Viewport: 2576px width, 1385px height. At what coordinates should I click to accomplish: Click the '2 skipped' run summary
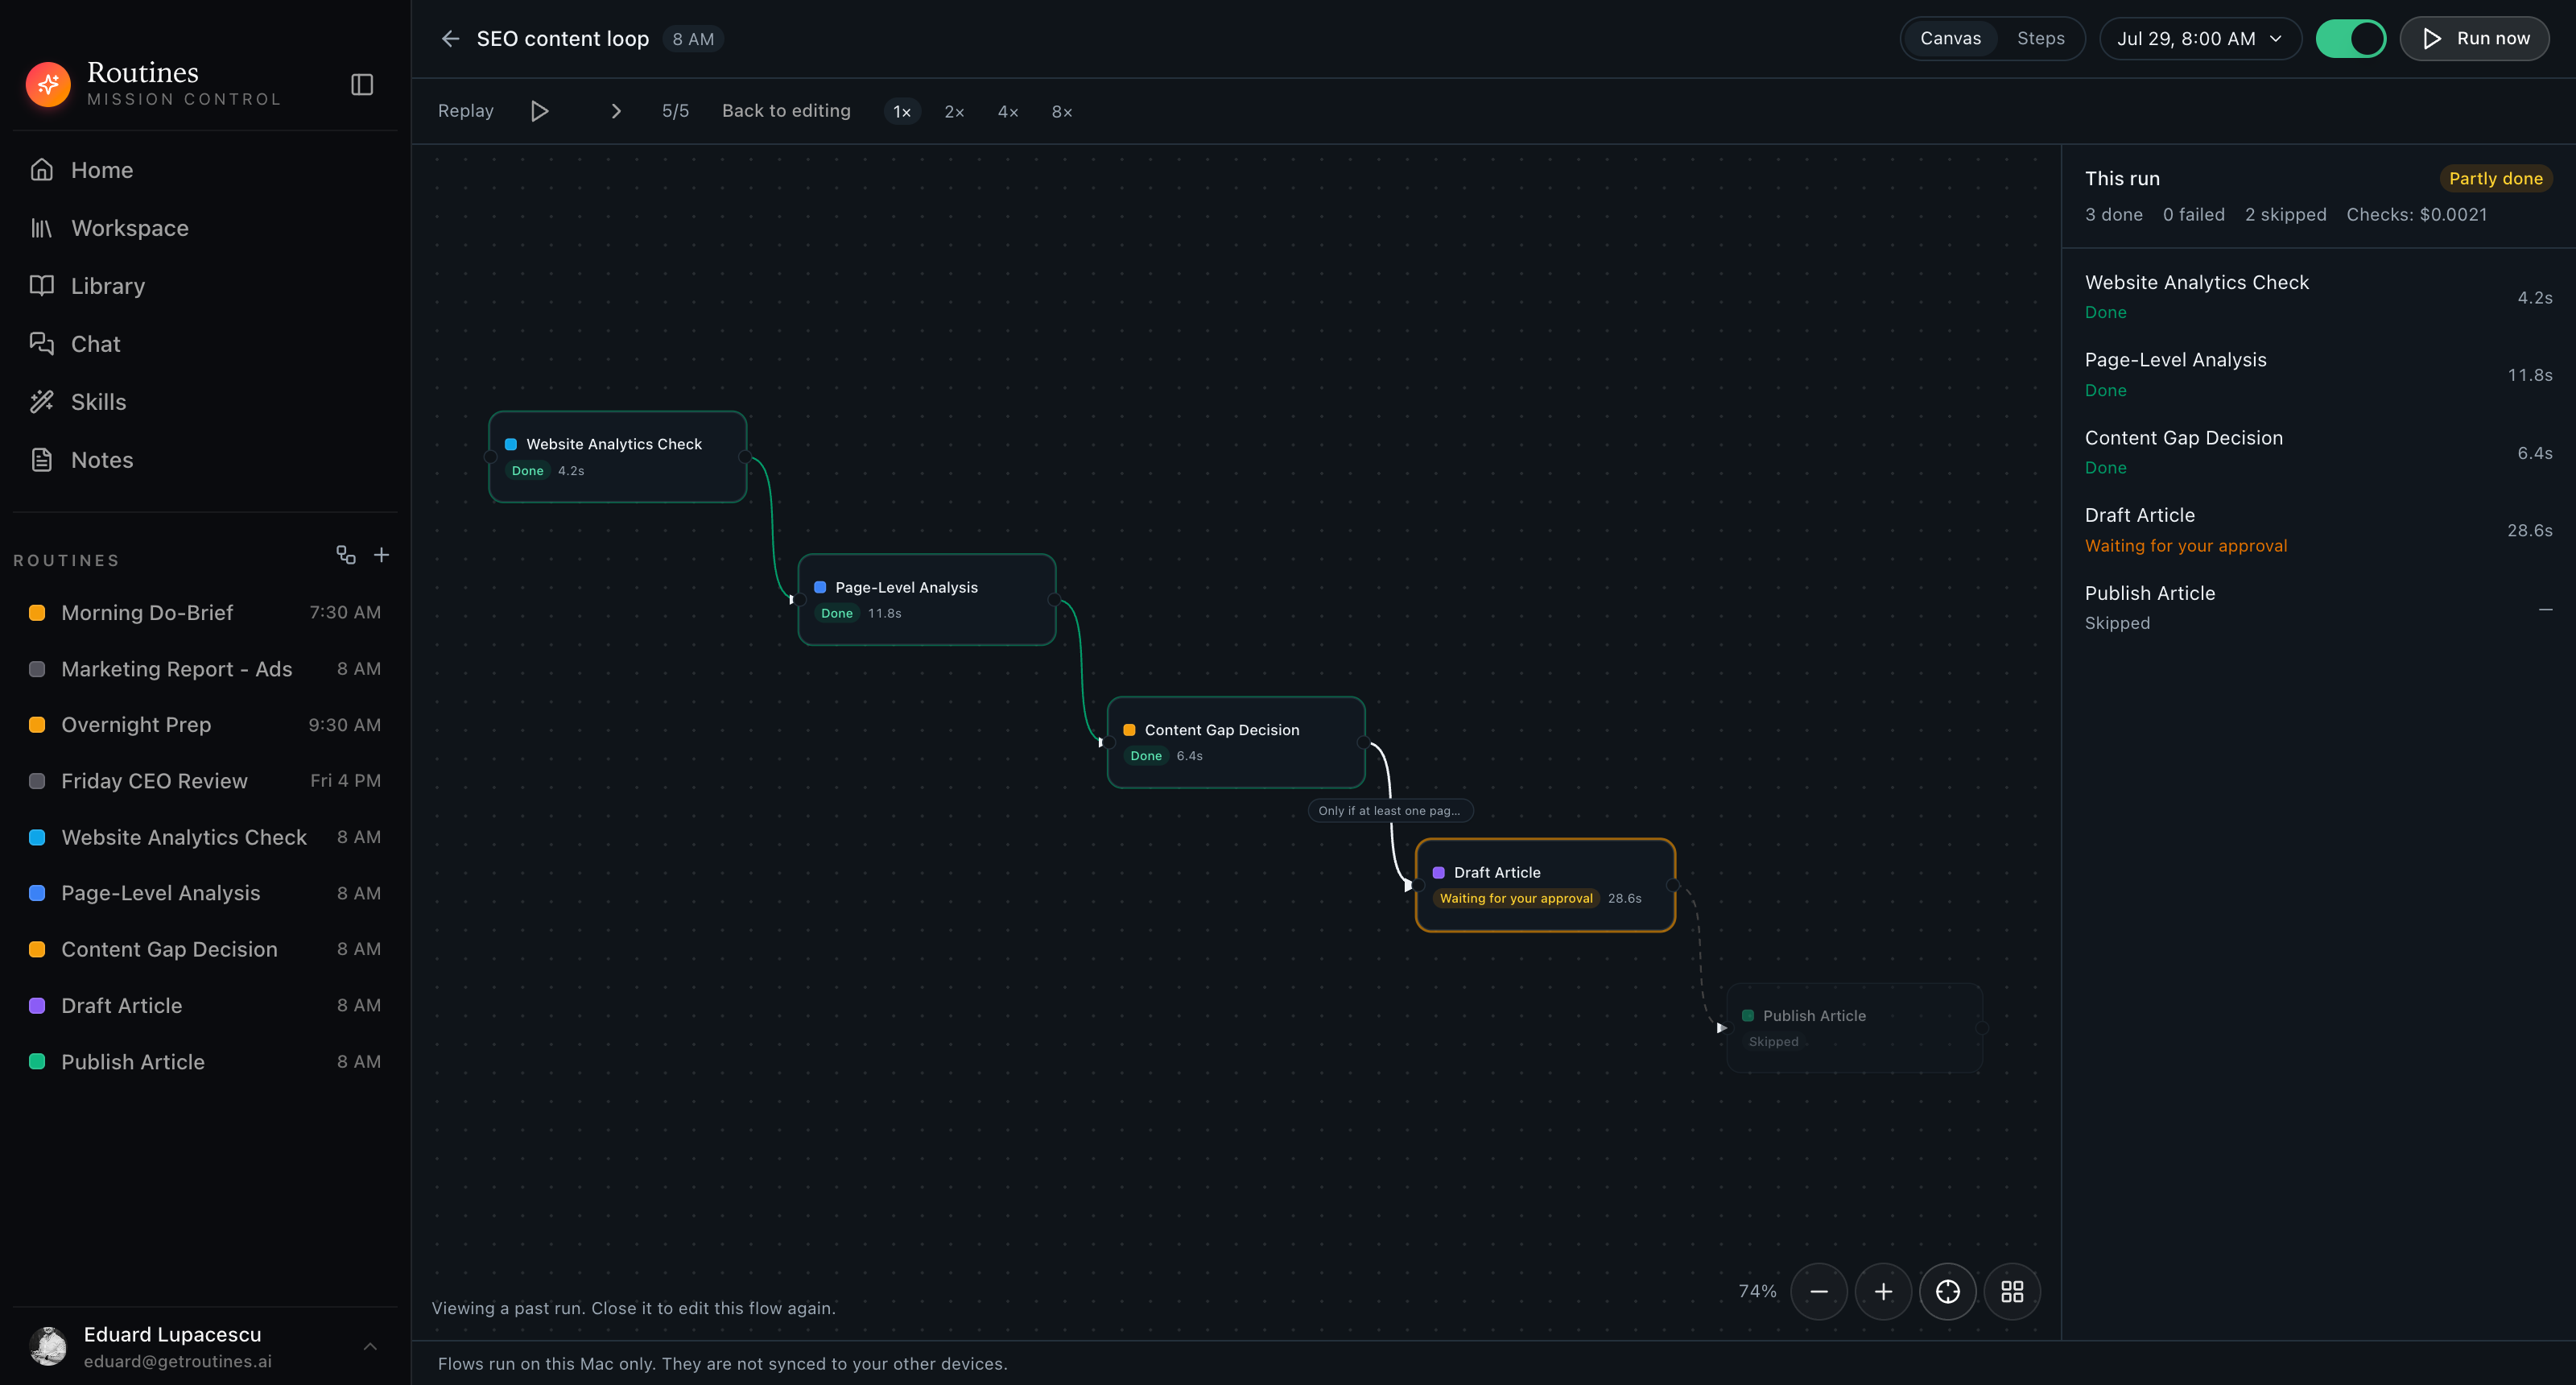click(x=2285, y=215)
